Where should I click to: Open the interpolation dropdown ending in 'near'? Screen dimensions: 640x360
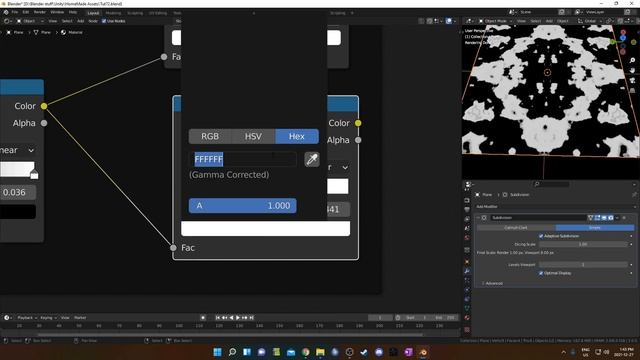pos(18,150)
